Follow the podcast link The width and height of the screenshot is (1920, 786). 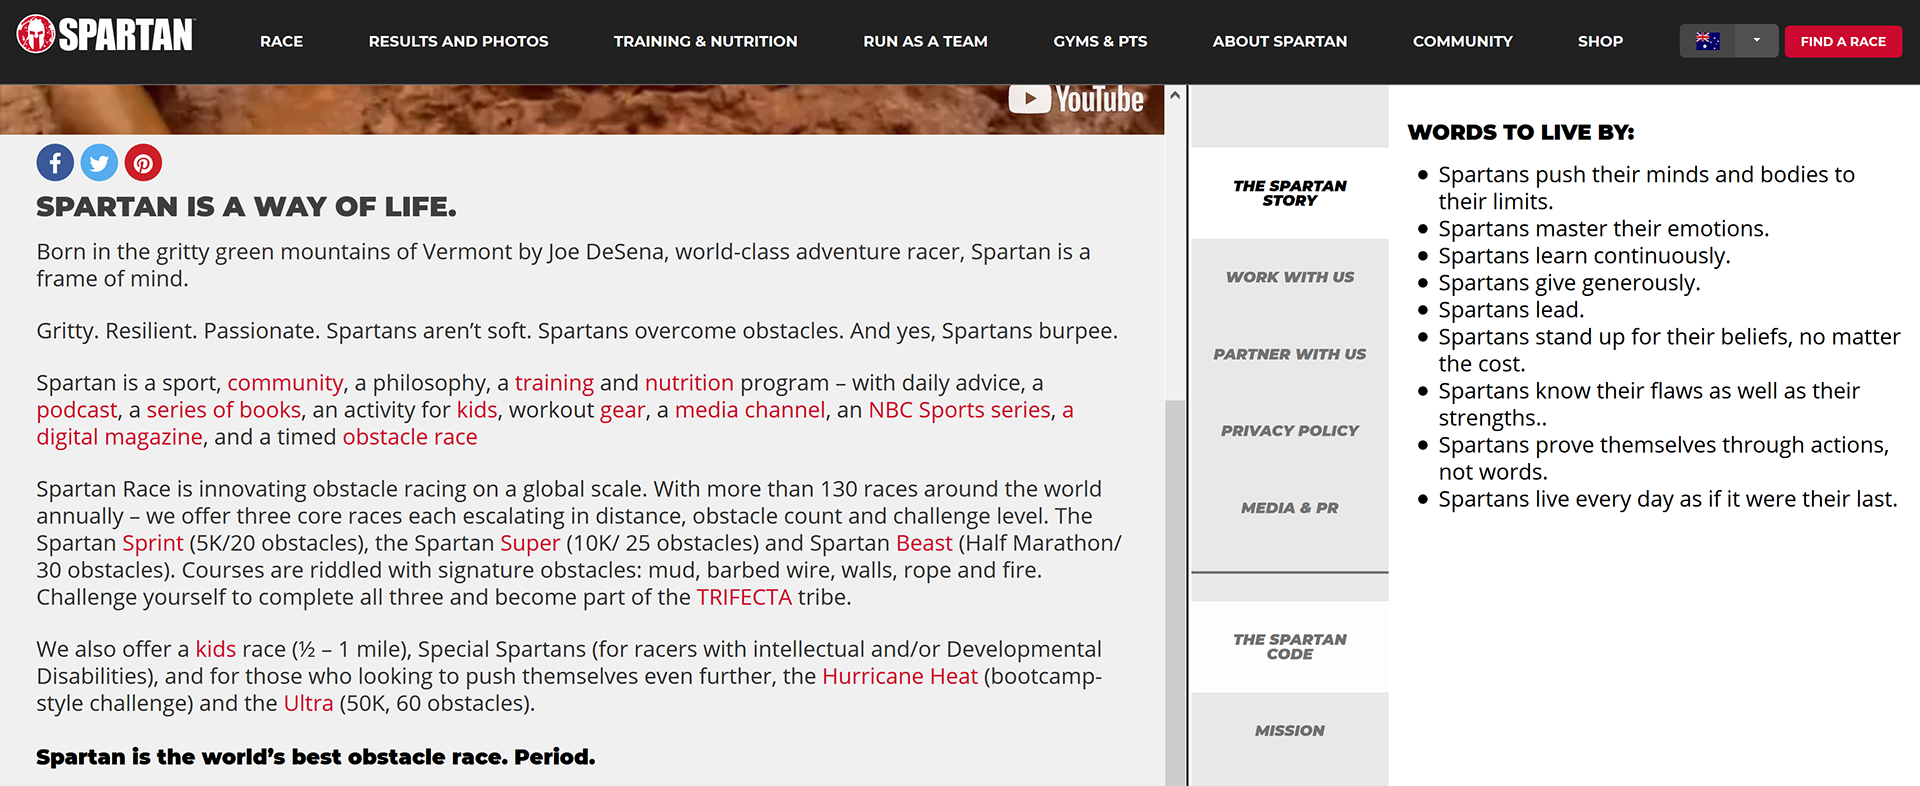pyautogui.click(x=77, y=410)
